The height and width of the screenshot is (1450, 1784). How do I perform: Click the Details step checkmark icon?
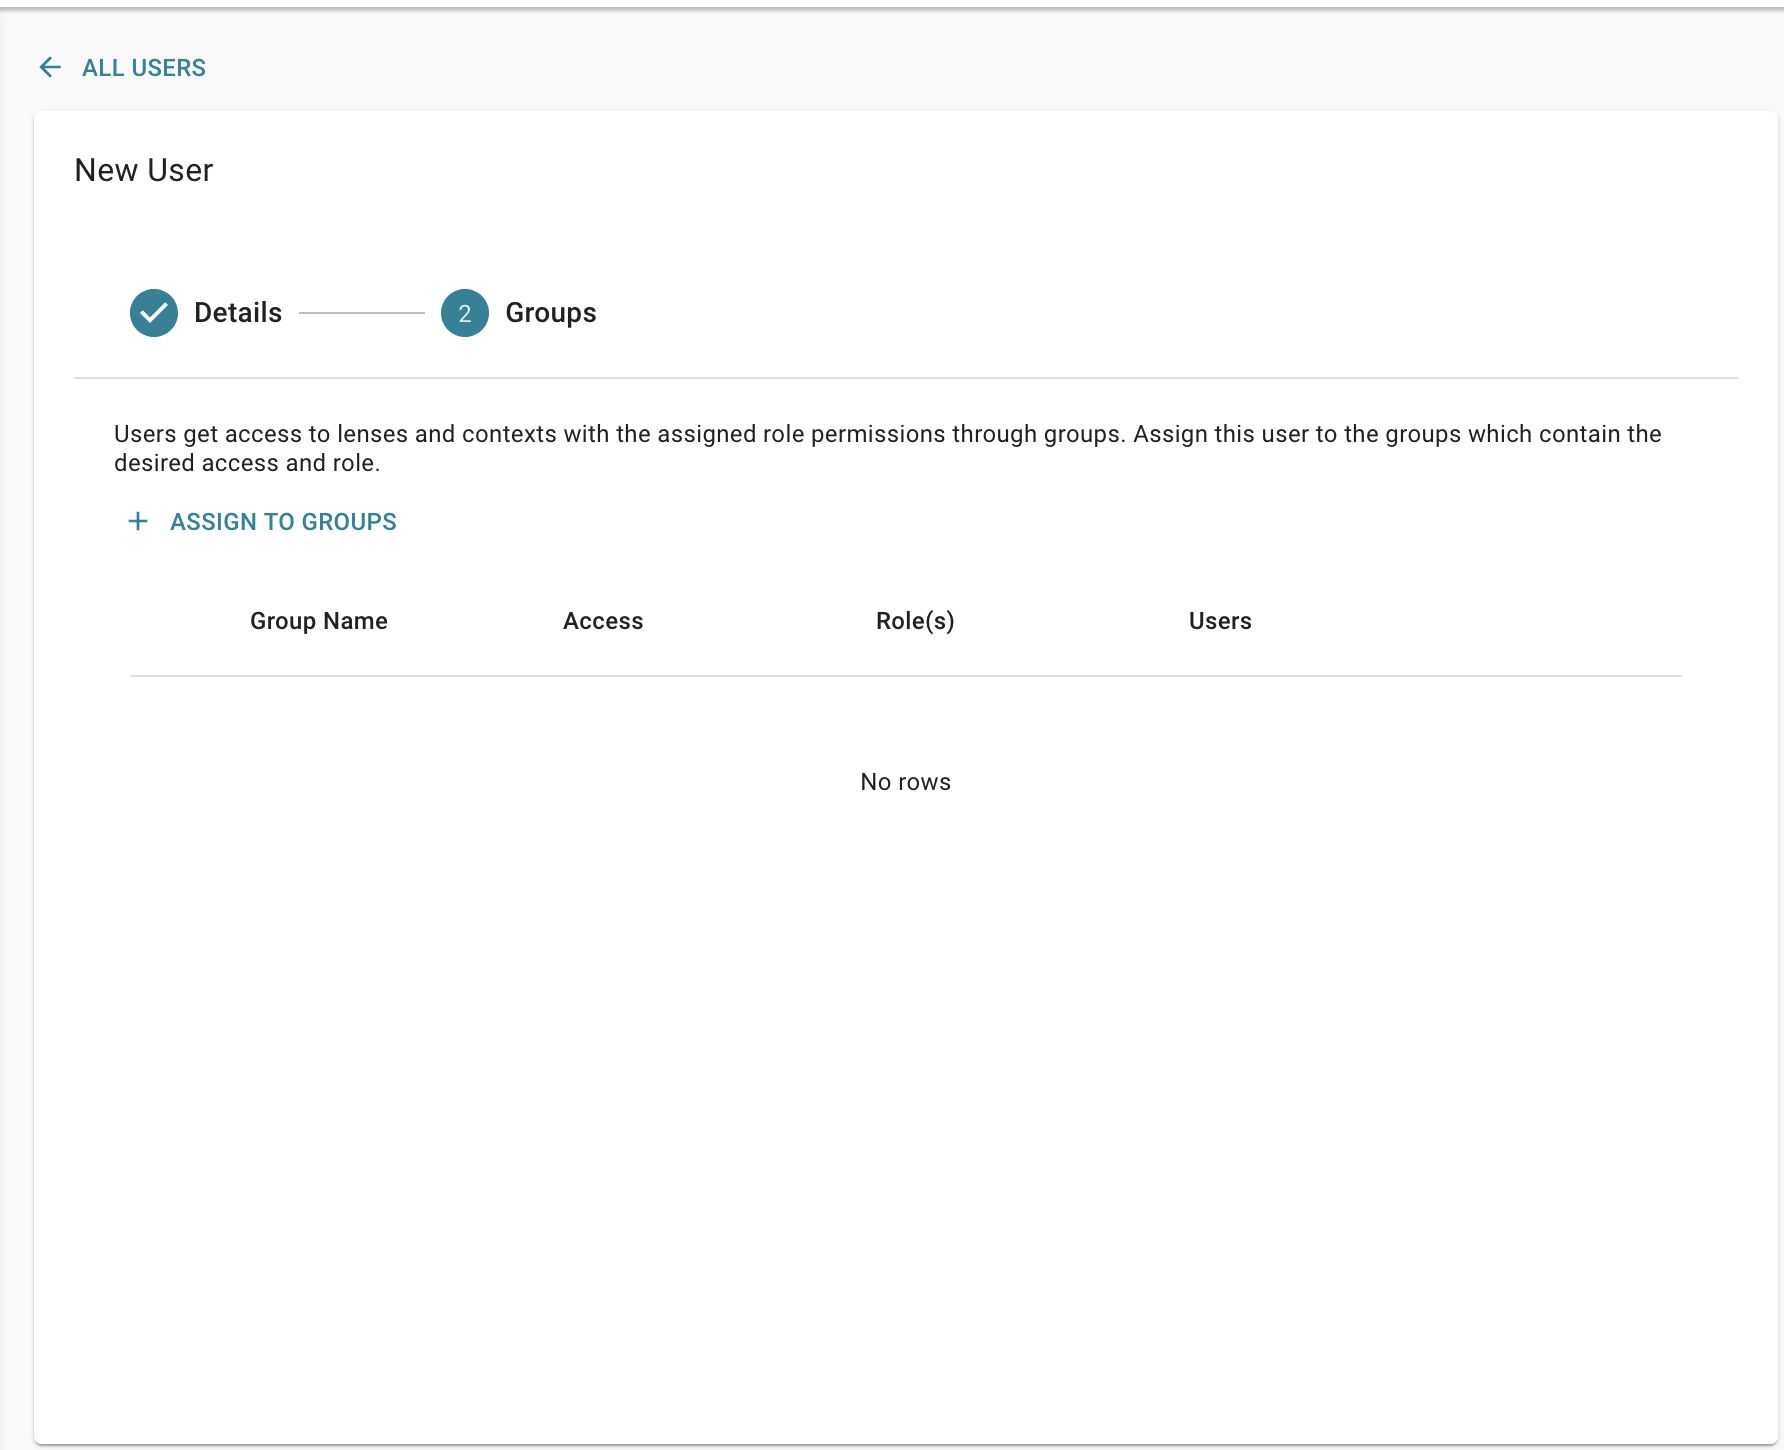(x=154, y=313)
